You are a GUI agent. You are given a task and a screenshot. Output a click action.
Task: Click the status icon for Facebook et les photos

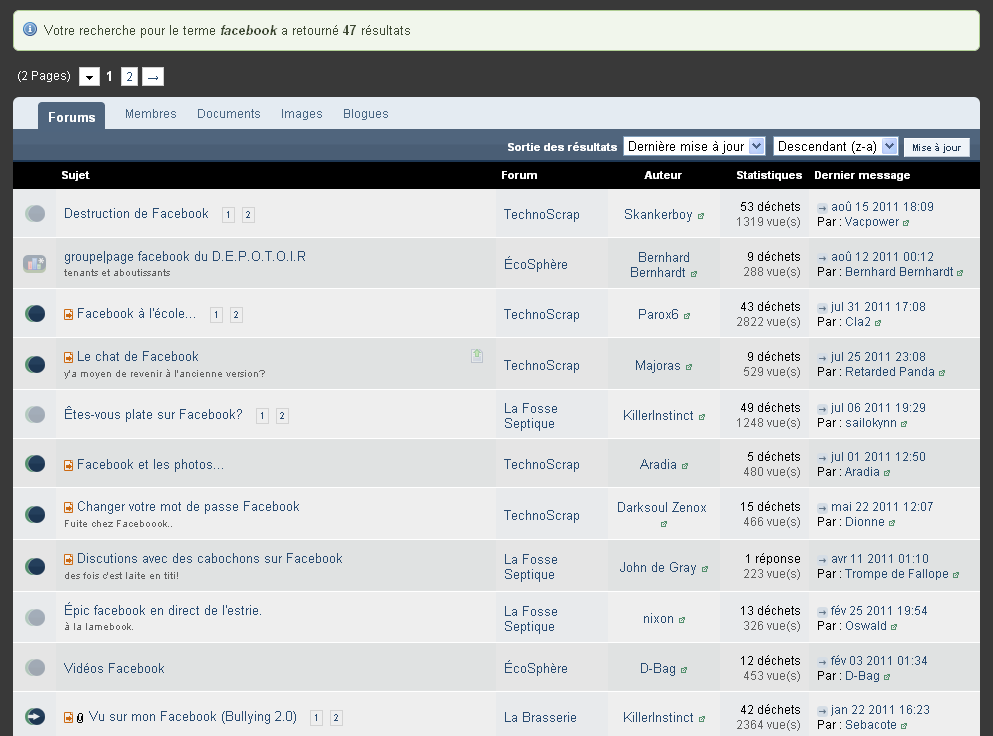(35, 464)
